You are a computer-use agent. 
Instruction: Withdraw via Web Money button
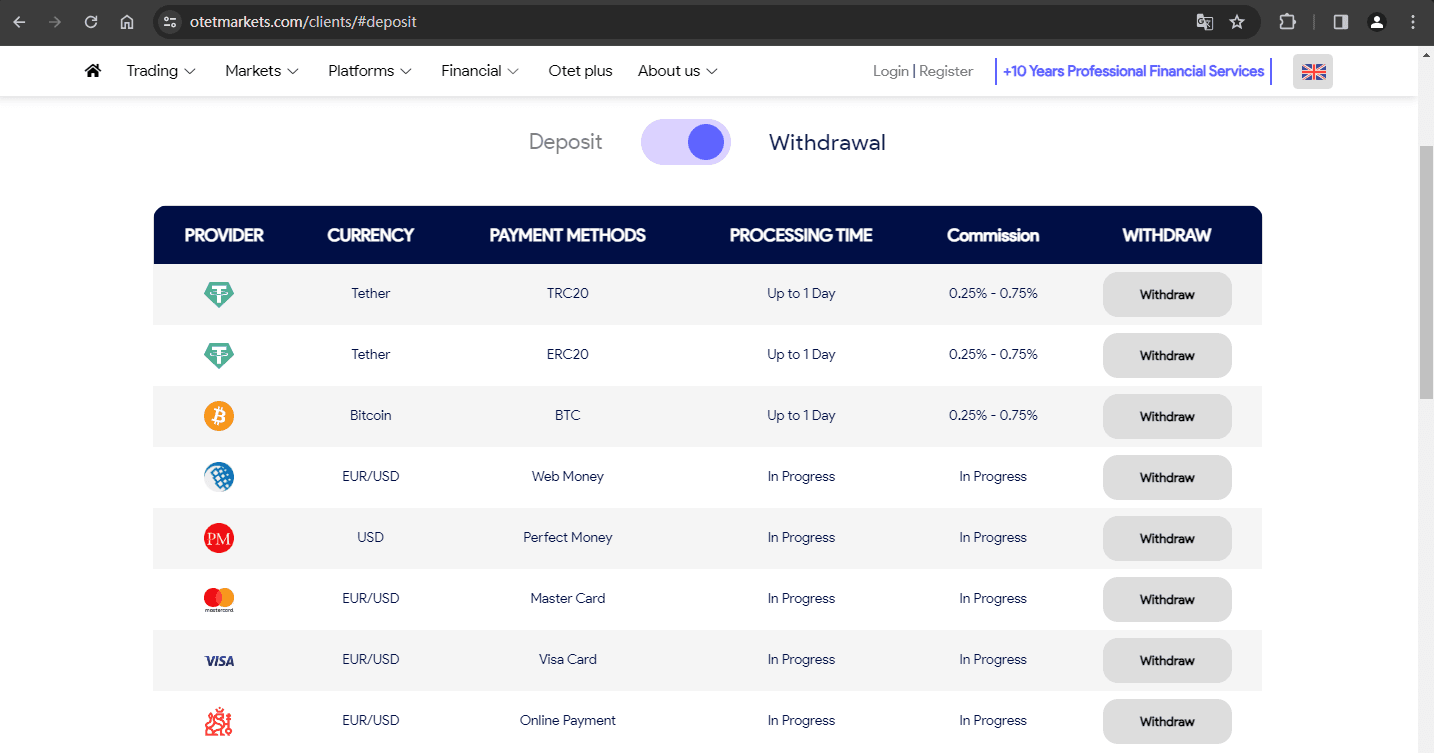tap(1167, 478)
